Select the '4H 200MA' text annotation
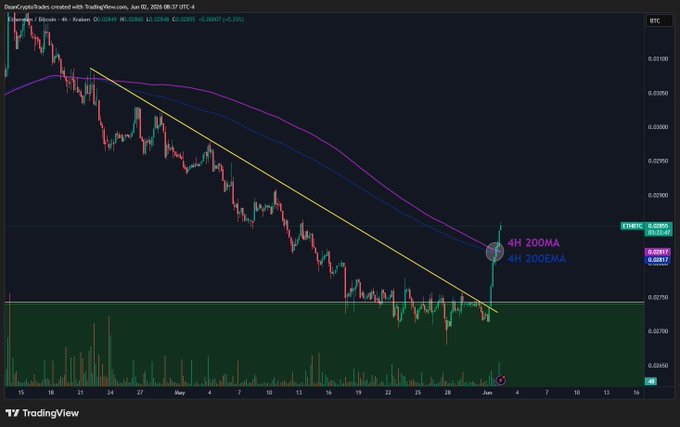Image resolution: width=680 pixels, height=427 pixels. pos(533,243)
